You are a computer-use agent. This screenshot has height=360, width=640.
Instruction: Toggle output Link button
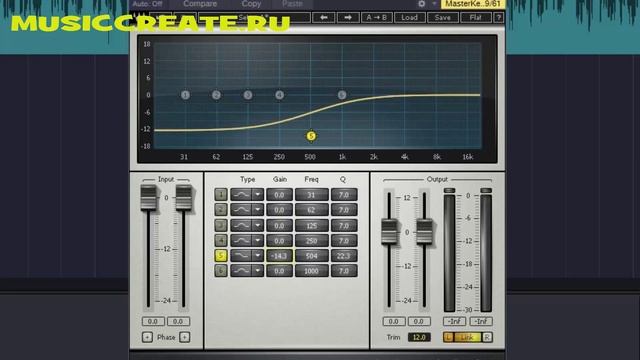(467, 337)
